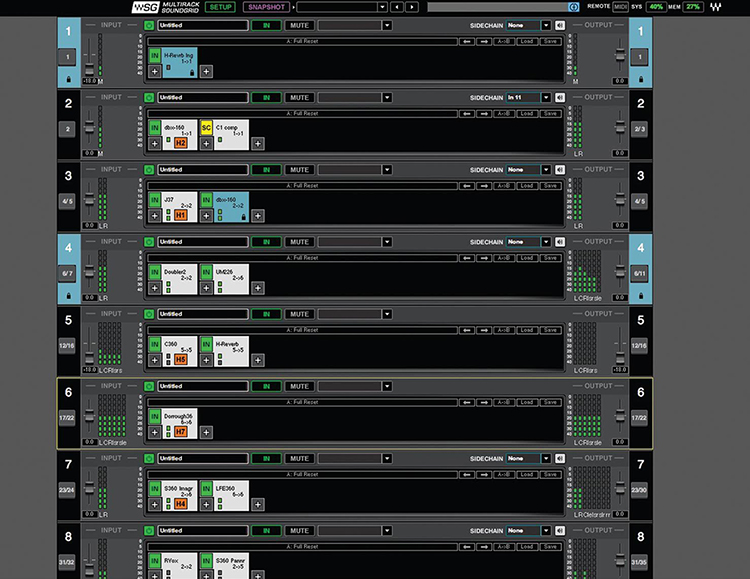
Task: Toggle rack 1 IN bypass button
Action: click(x=266, y=25)
